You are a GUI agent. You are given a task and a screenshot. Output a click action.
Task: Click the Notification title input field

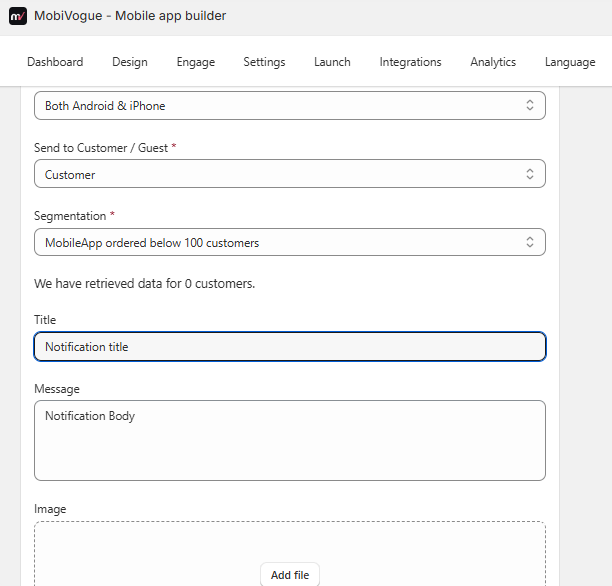pos(290,347)
